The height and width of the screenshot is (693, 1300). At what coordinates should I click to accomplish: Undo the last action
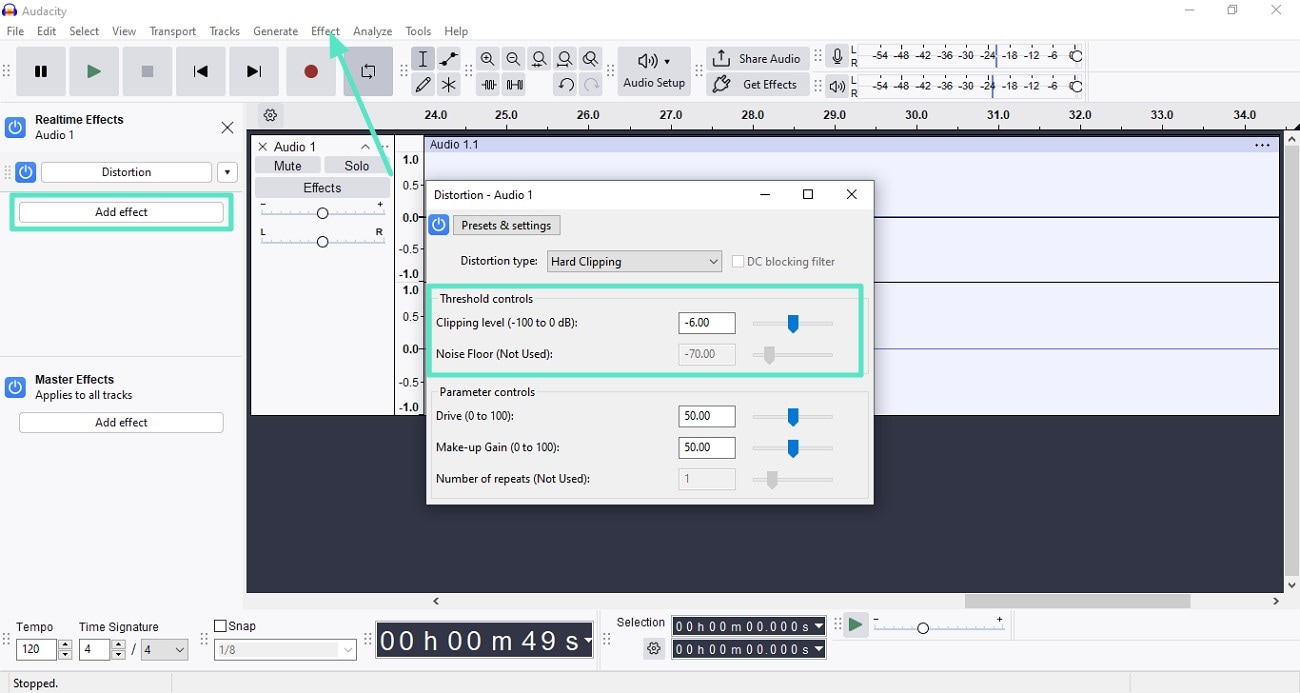pos(565,85)
